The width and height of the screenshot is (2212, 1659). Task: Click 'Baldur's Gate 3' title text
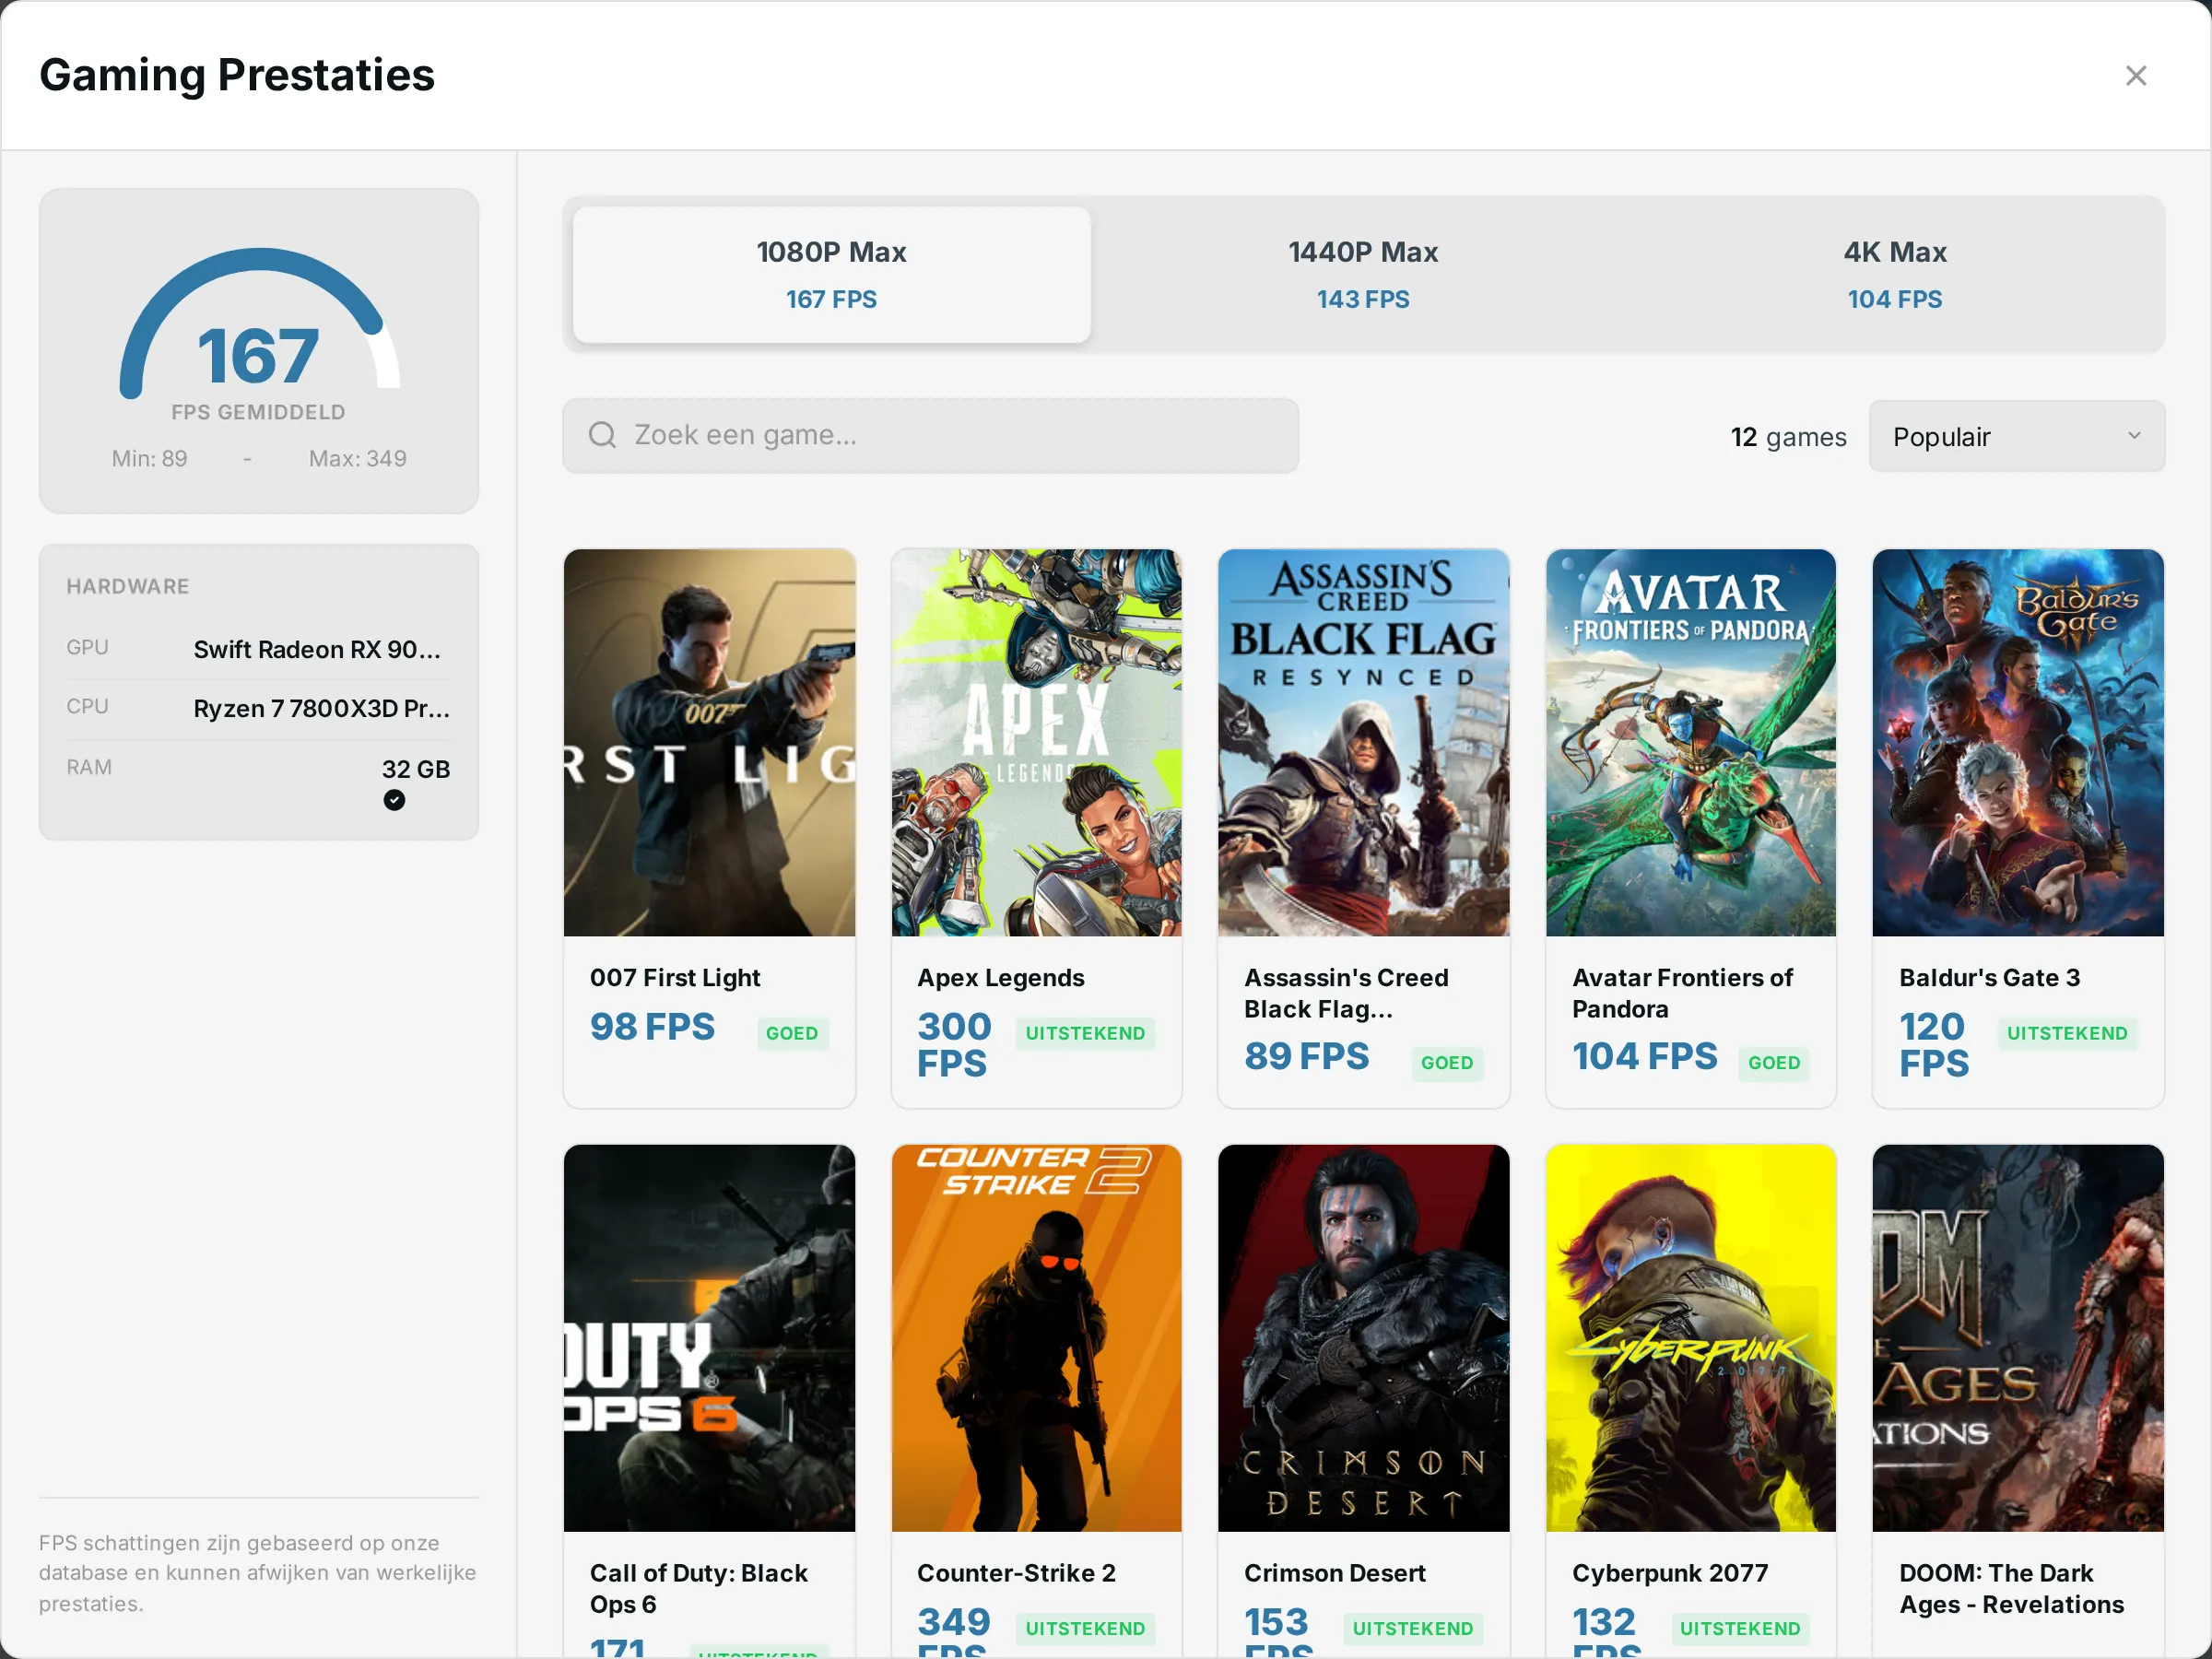click(1989, 978)
